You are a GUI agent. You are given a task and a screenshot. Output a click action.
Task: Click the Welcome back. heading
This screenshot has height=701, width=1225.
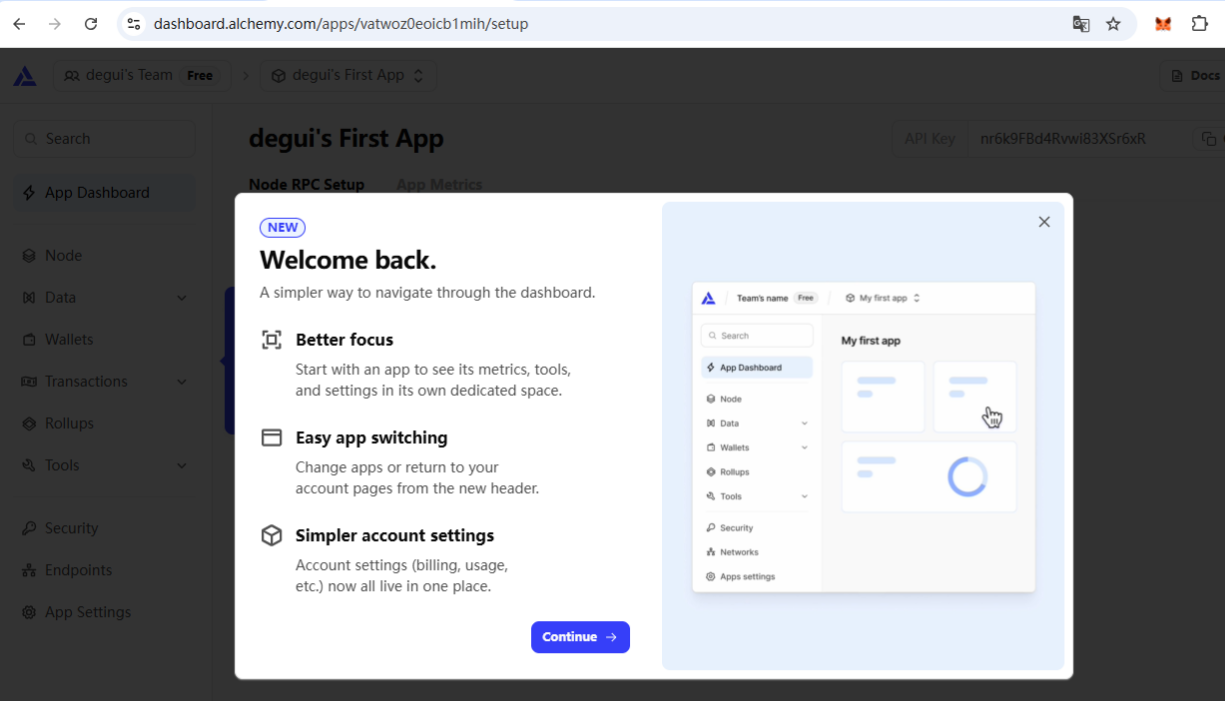(348, 261)
